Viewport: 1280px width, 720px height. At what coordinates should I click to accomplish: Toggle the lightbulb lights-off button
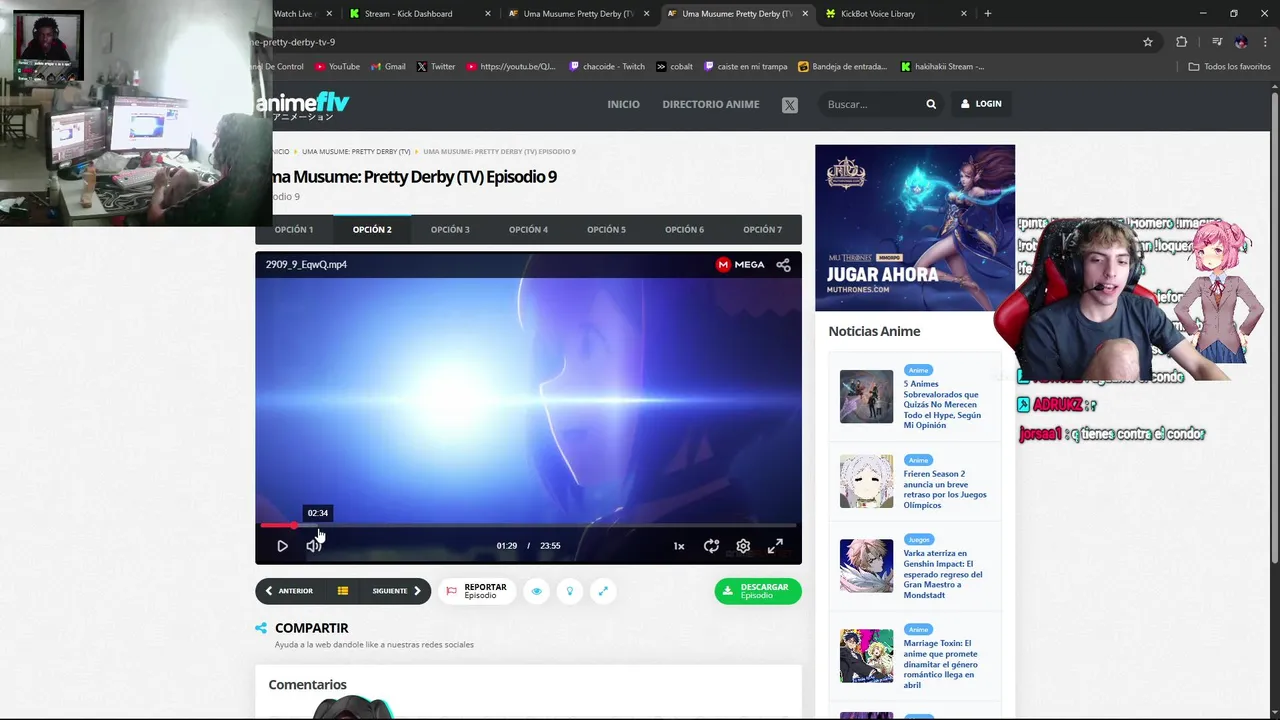[570, 591]
